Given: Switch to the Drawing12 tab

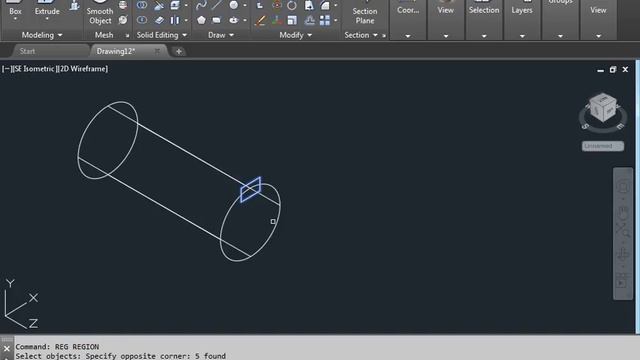Looking at the screenshot, I should pos(116,51).
